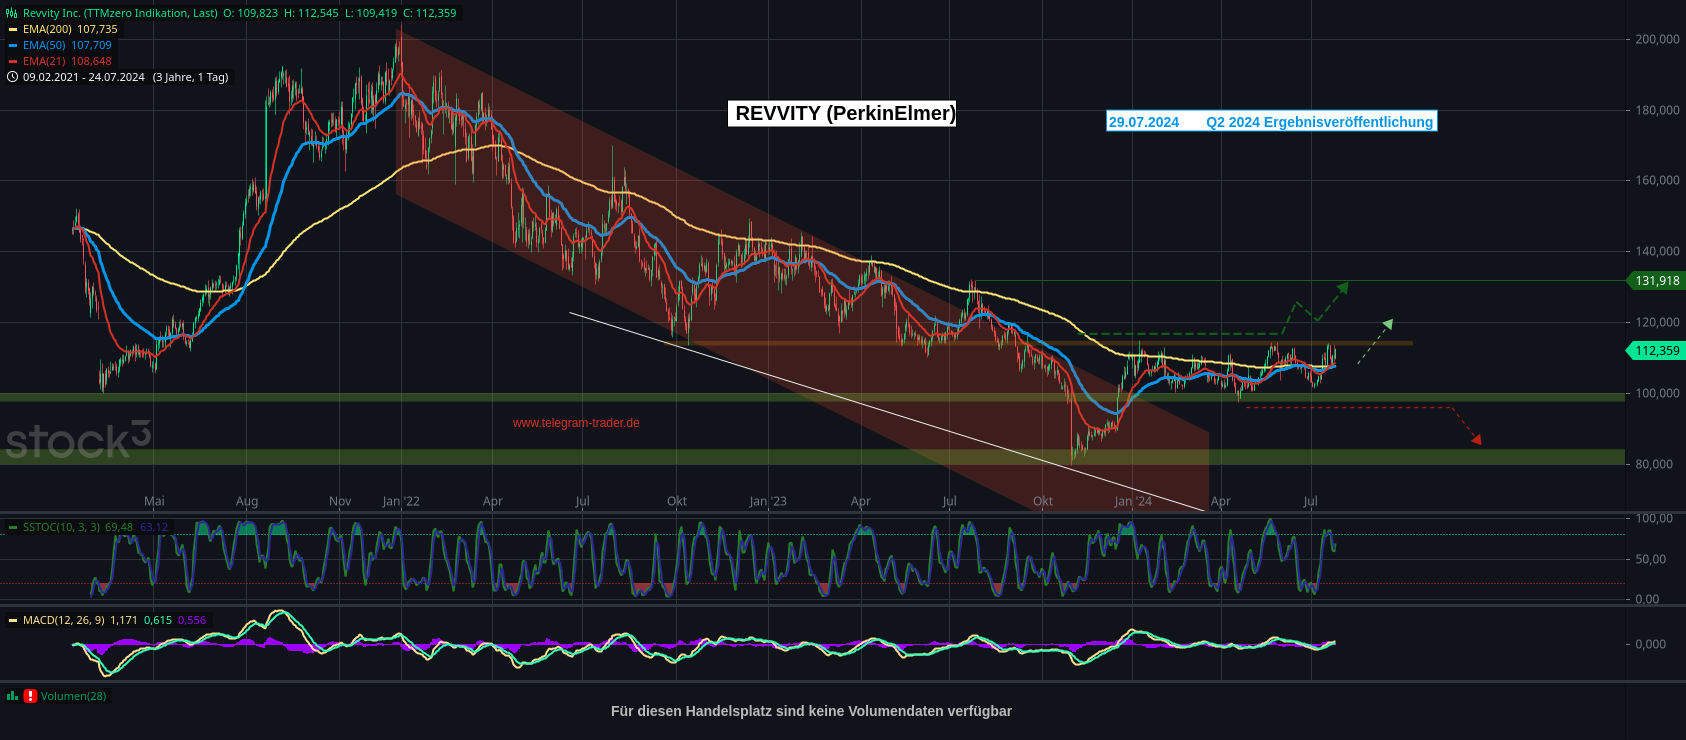This screenshot has width=1686, height=740.
Task: Open the Volumen(28) indicator label
Action: coord(73,696)
